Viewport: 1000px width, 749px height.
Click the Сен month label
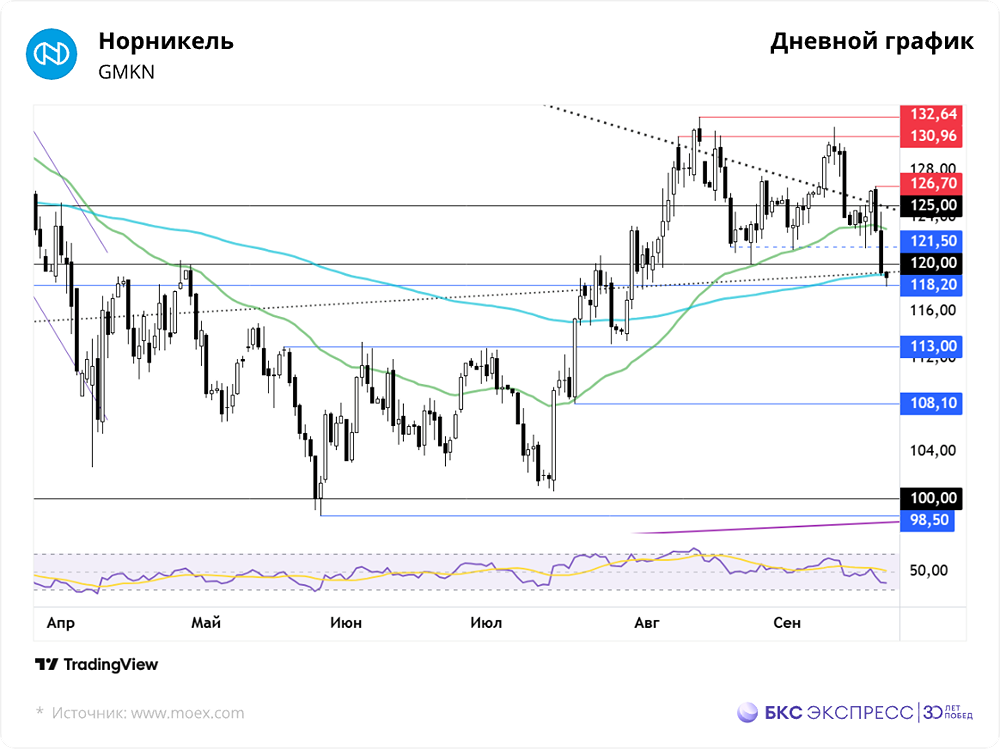pyautogui.click(x=787, y=623)
